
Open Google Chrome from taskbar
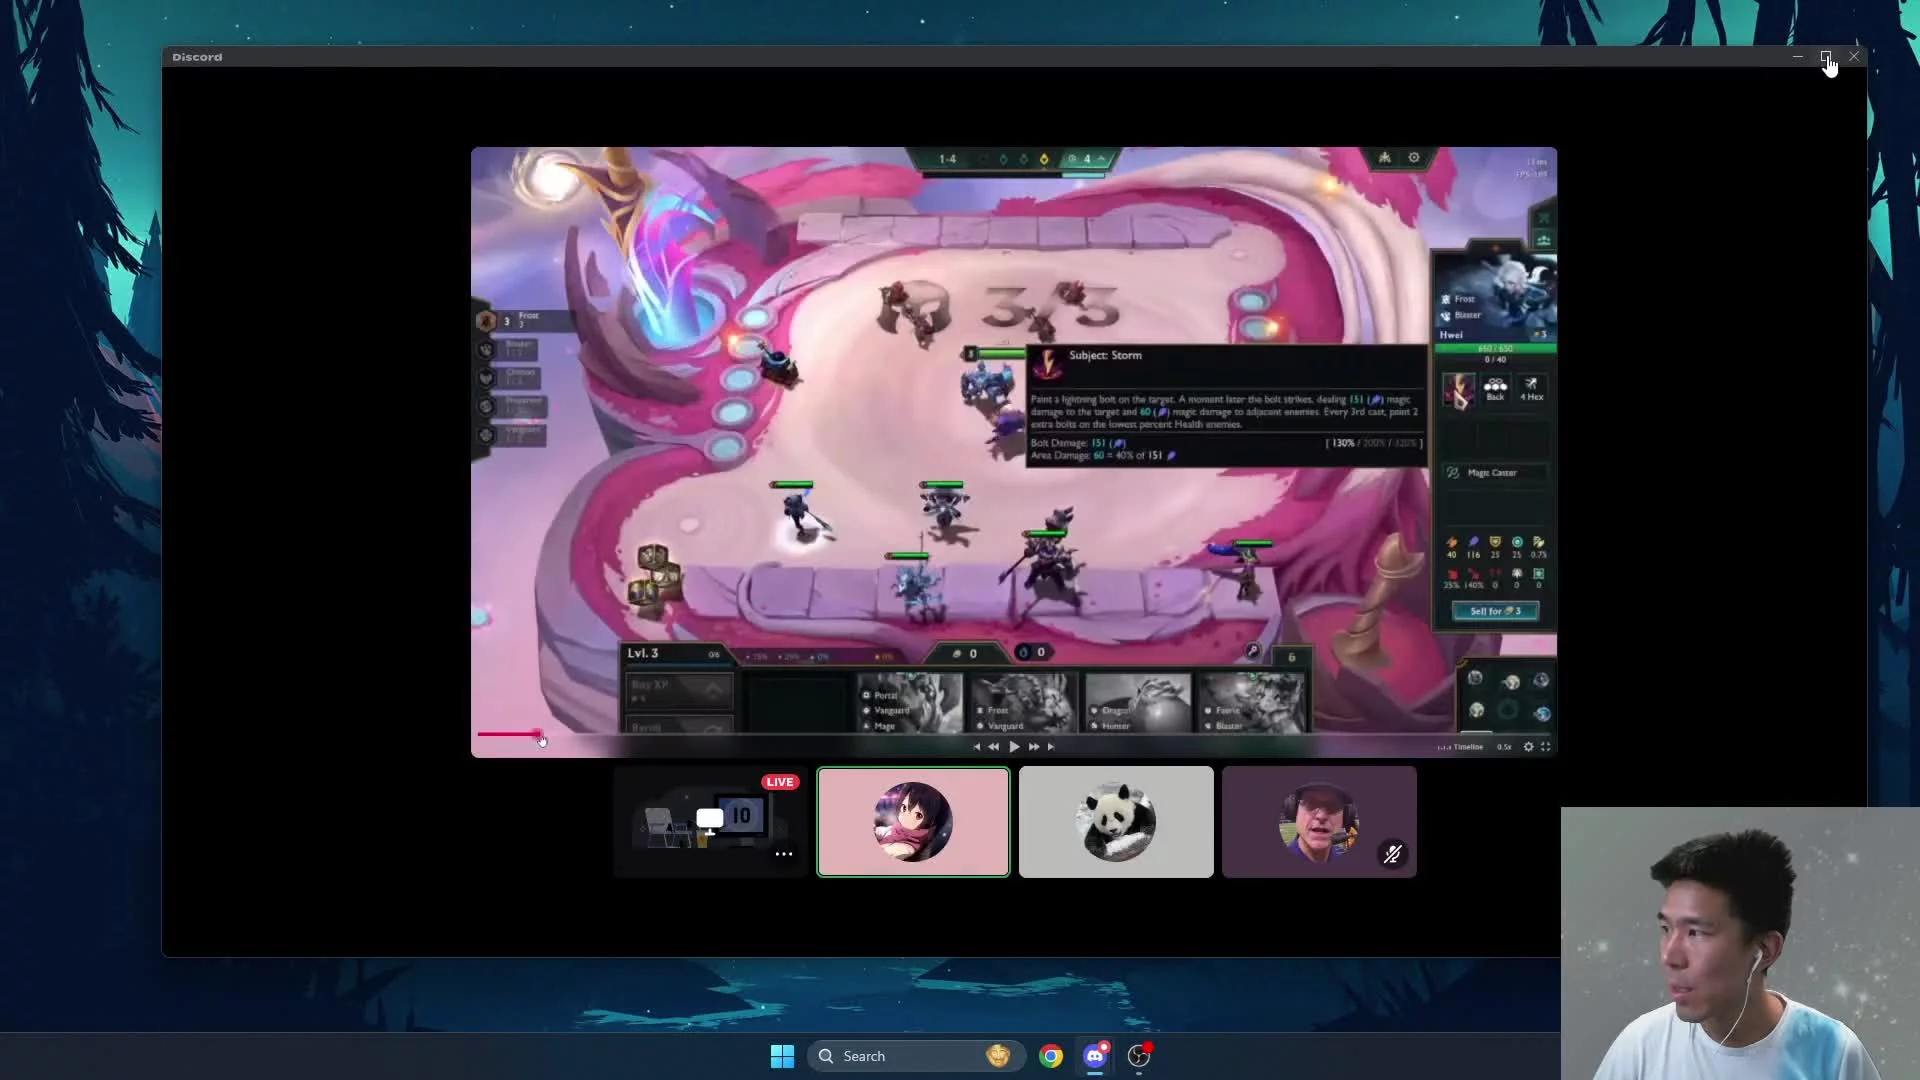tap(1051, 1056)
